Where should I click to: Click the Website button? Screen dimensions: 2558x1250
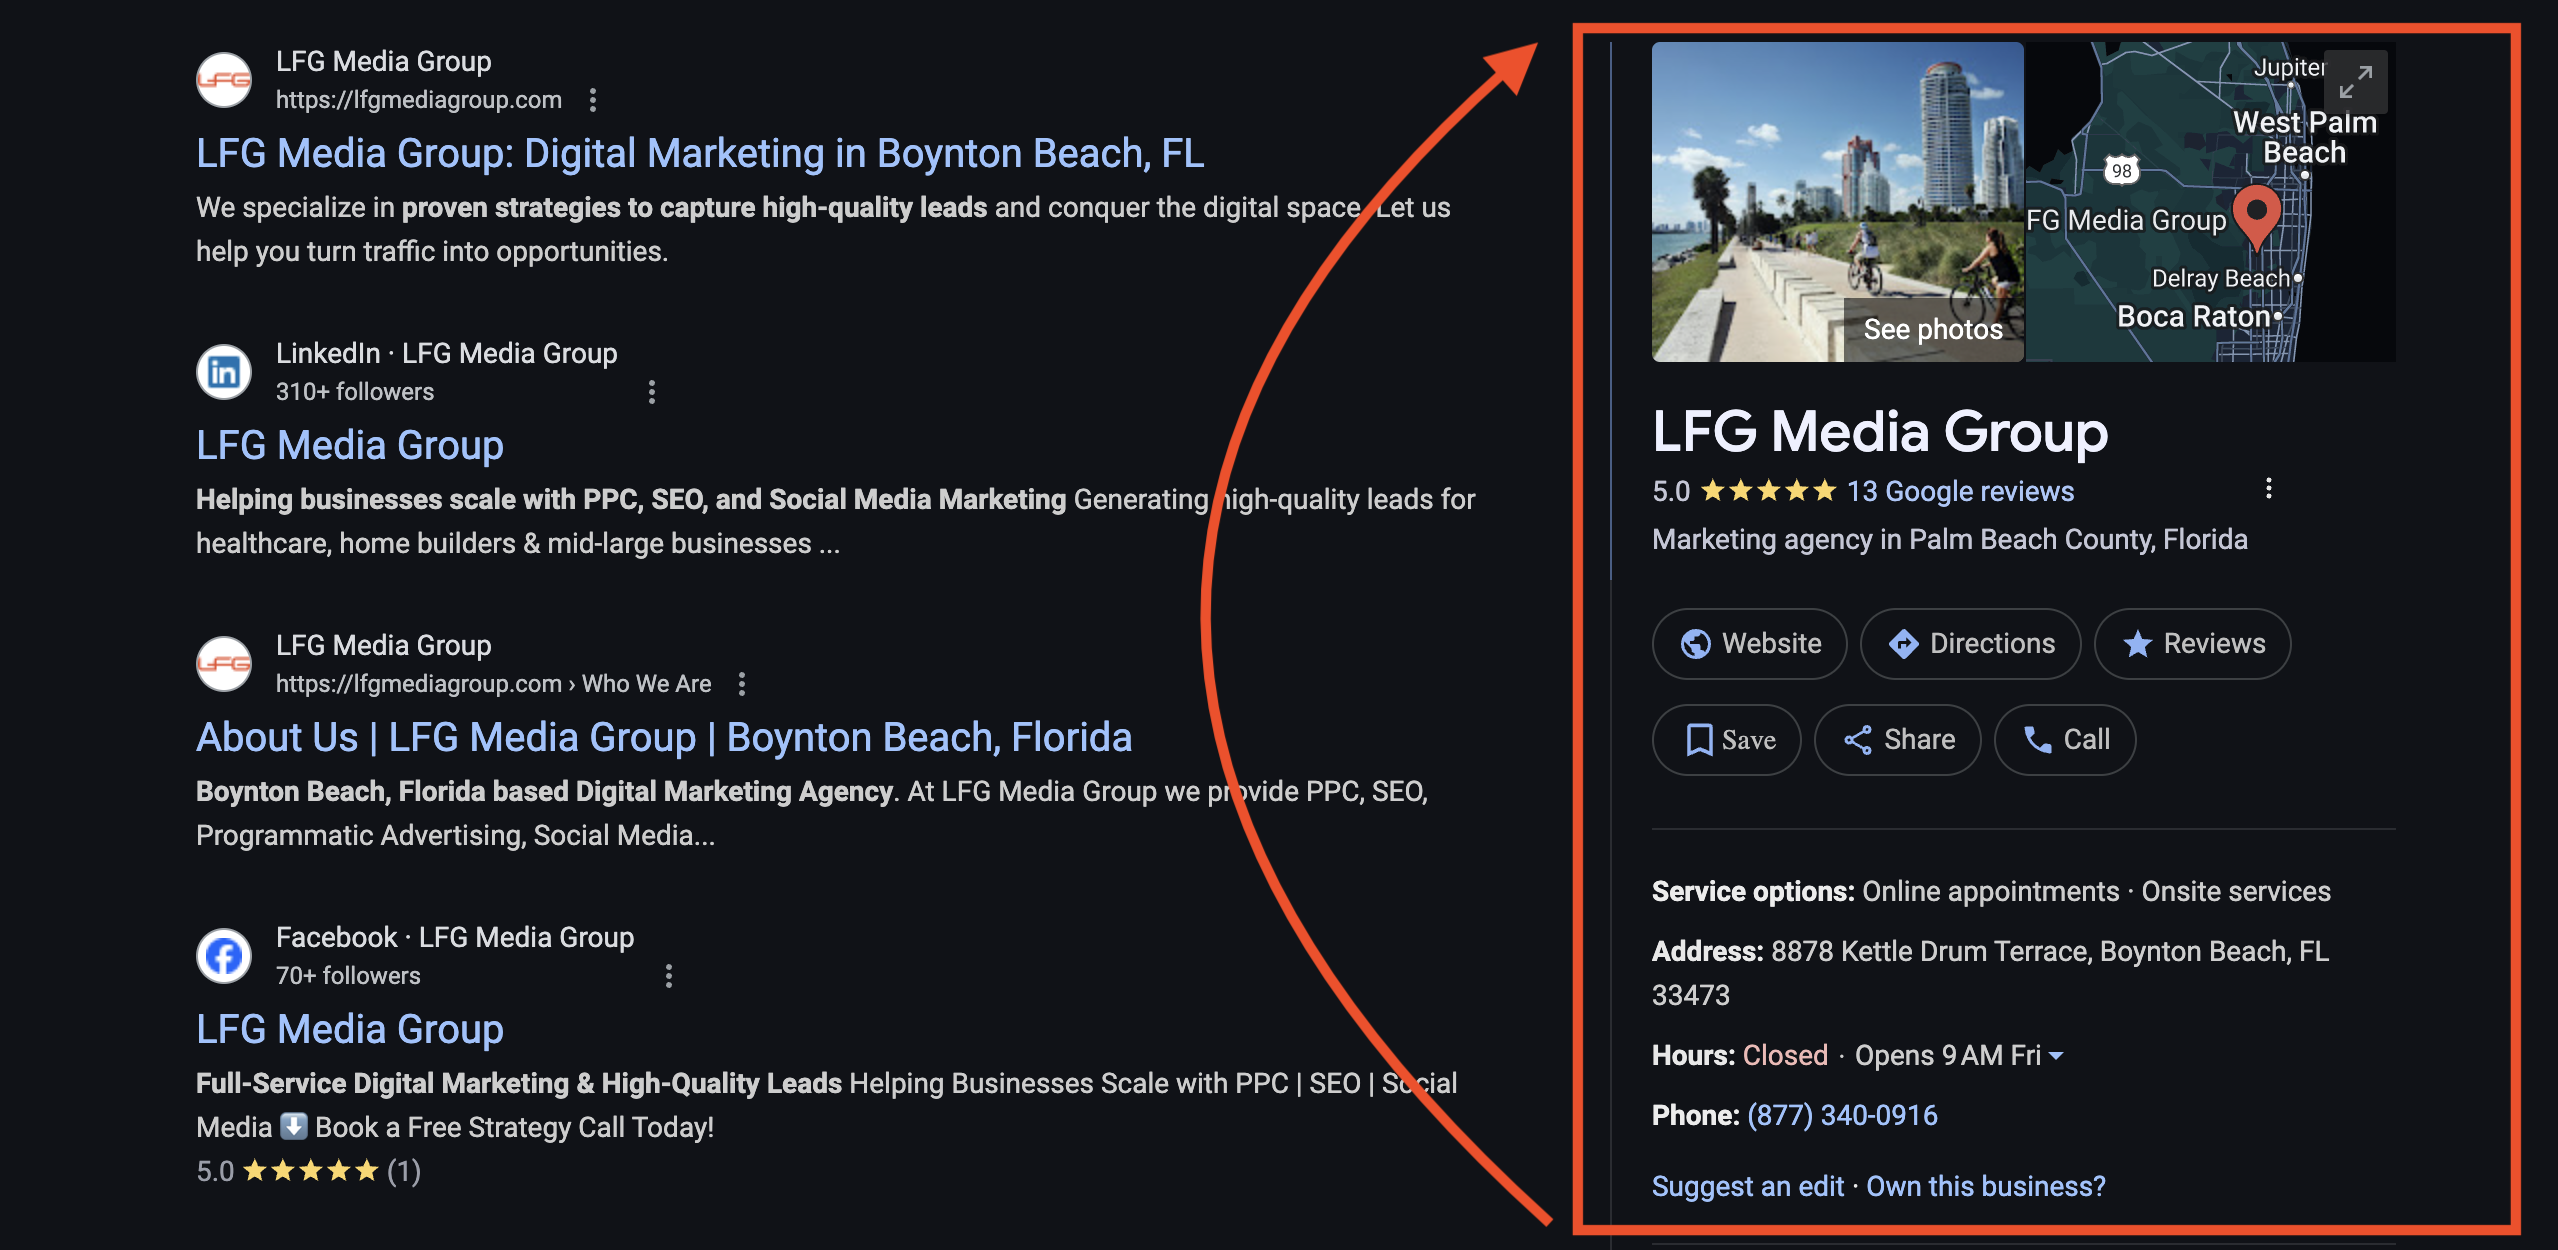(1749, 644)
